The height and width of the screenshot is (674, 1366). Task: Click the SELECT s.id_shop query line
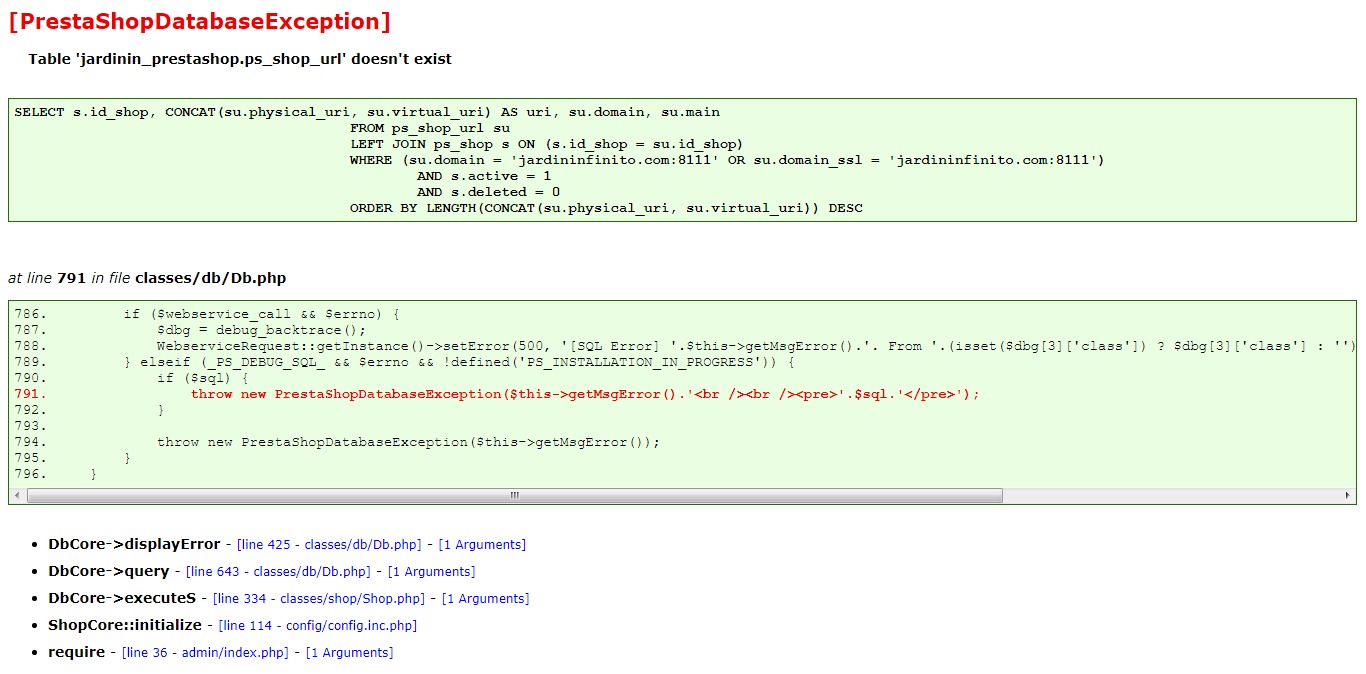[x=367, y=112]
